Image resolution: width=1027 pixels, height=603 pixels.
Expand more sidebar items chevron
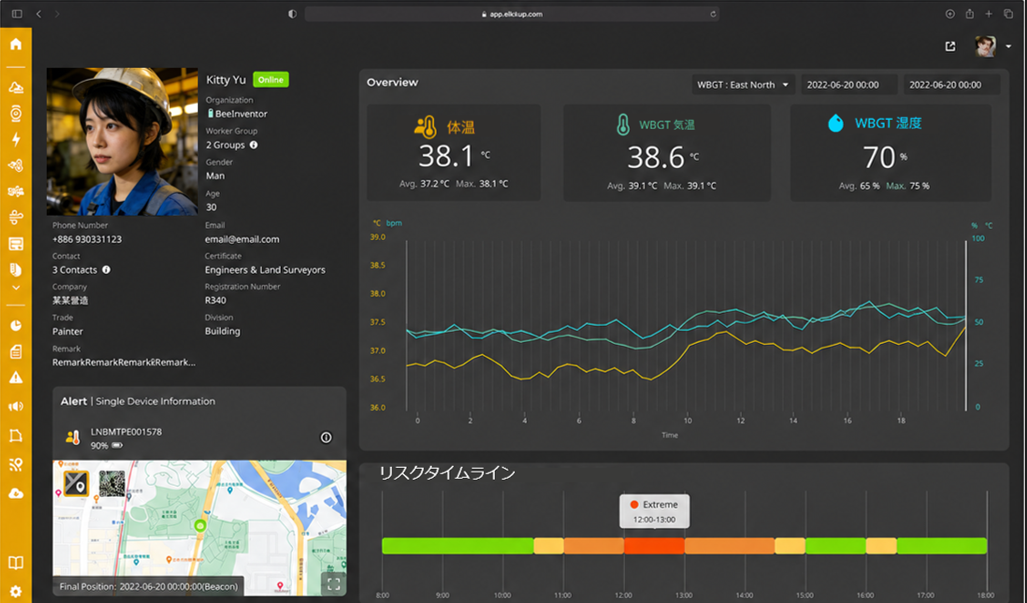coord(16,287)
